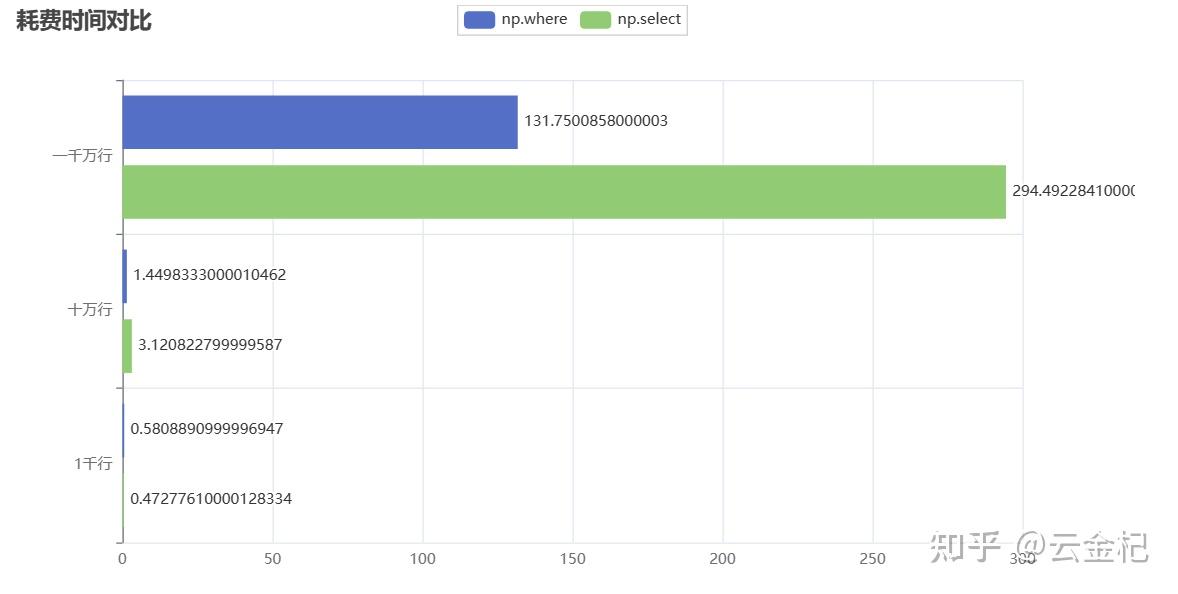Click the value label 3.120822799999587
The width and height of the screenshot is (1178, 594).
pyautogui.click(x=210, y=345)
